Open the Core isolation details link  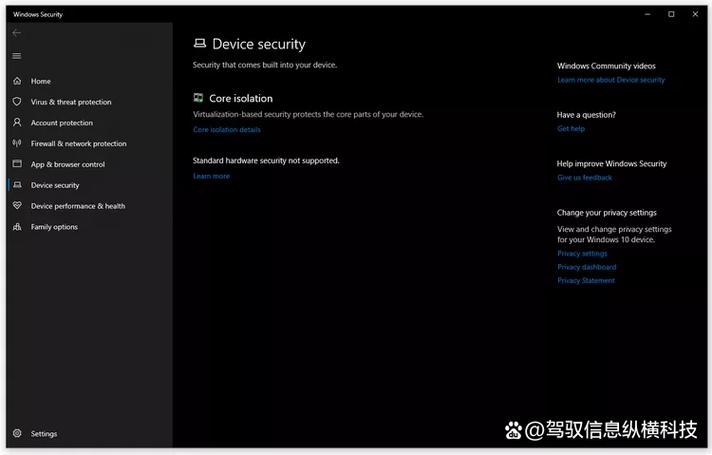[x=227, y=130]
